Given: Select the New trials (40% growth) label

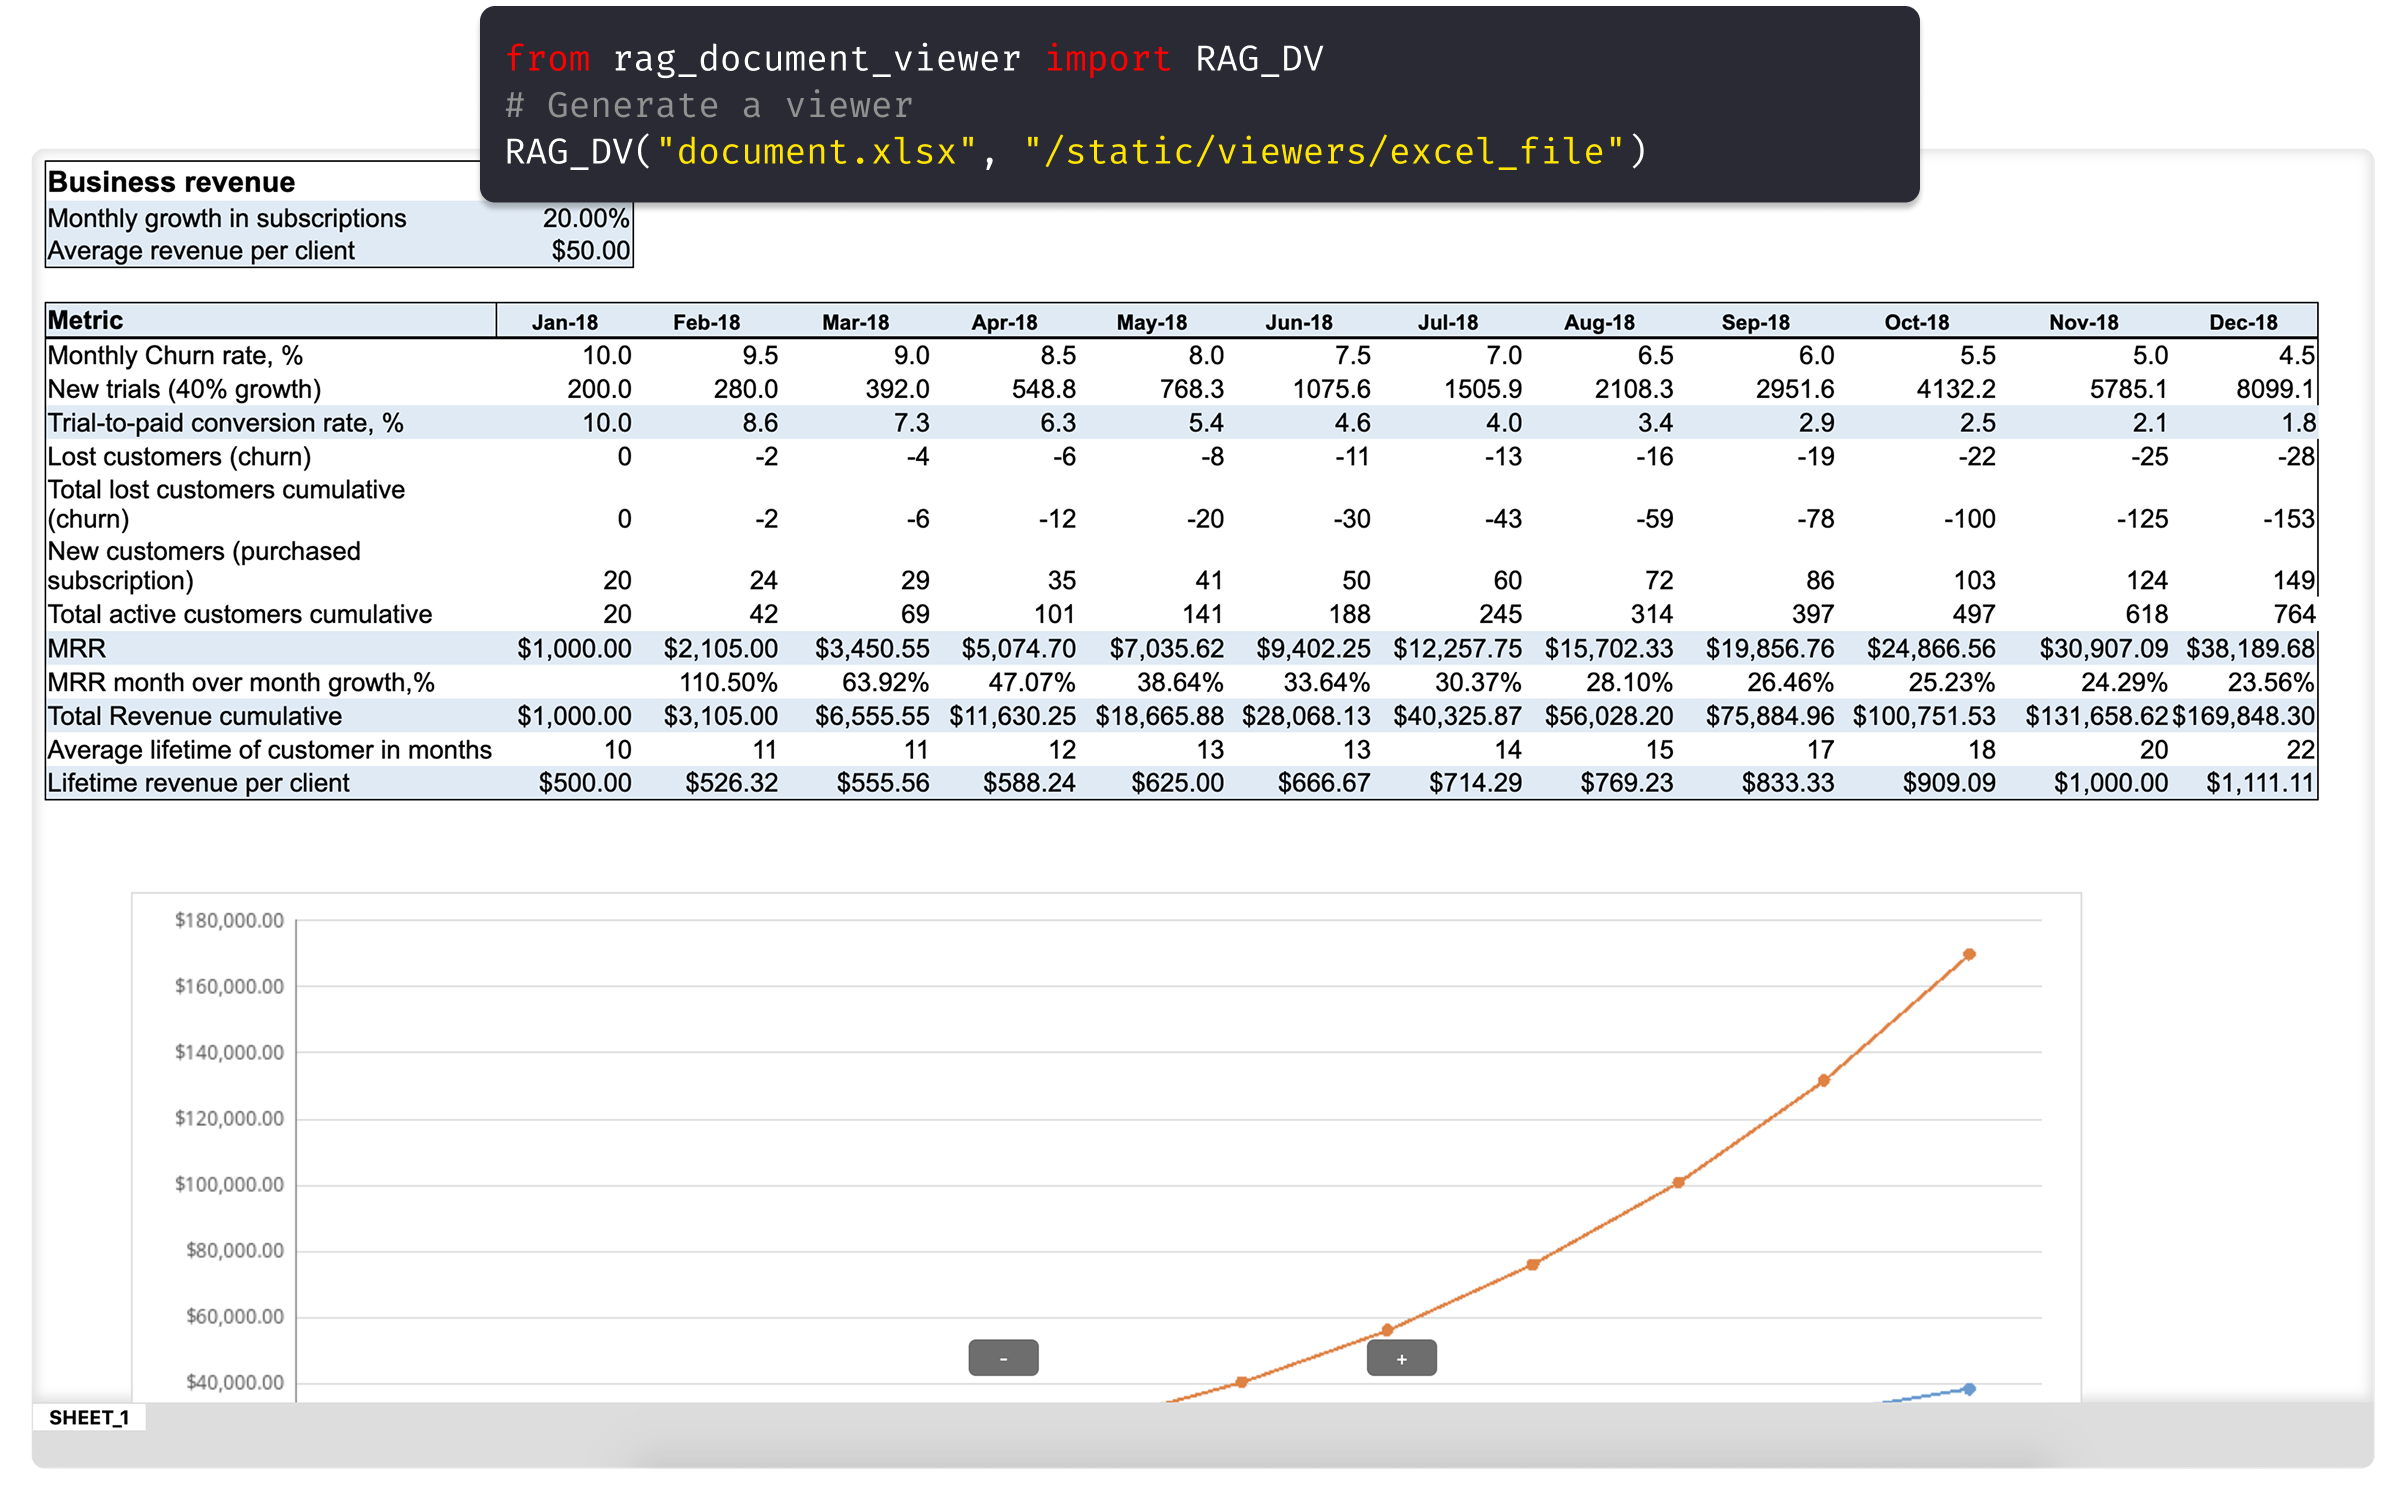Looking at the screenshot, I should coord(184,390).
